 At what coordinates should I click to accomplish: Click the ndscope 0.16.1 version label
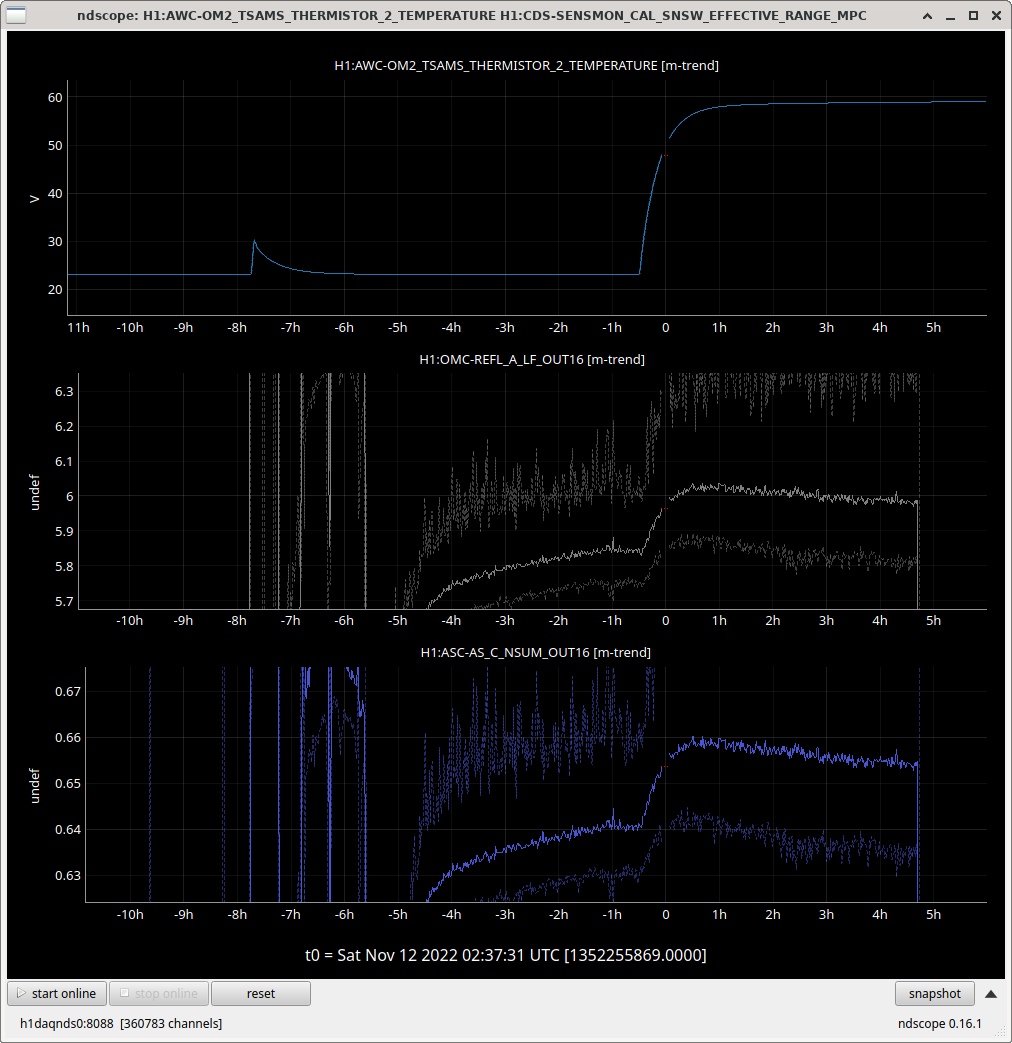(x=940, y=1023)
